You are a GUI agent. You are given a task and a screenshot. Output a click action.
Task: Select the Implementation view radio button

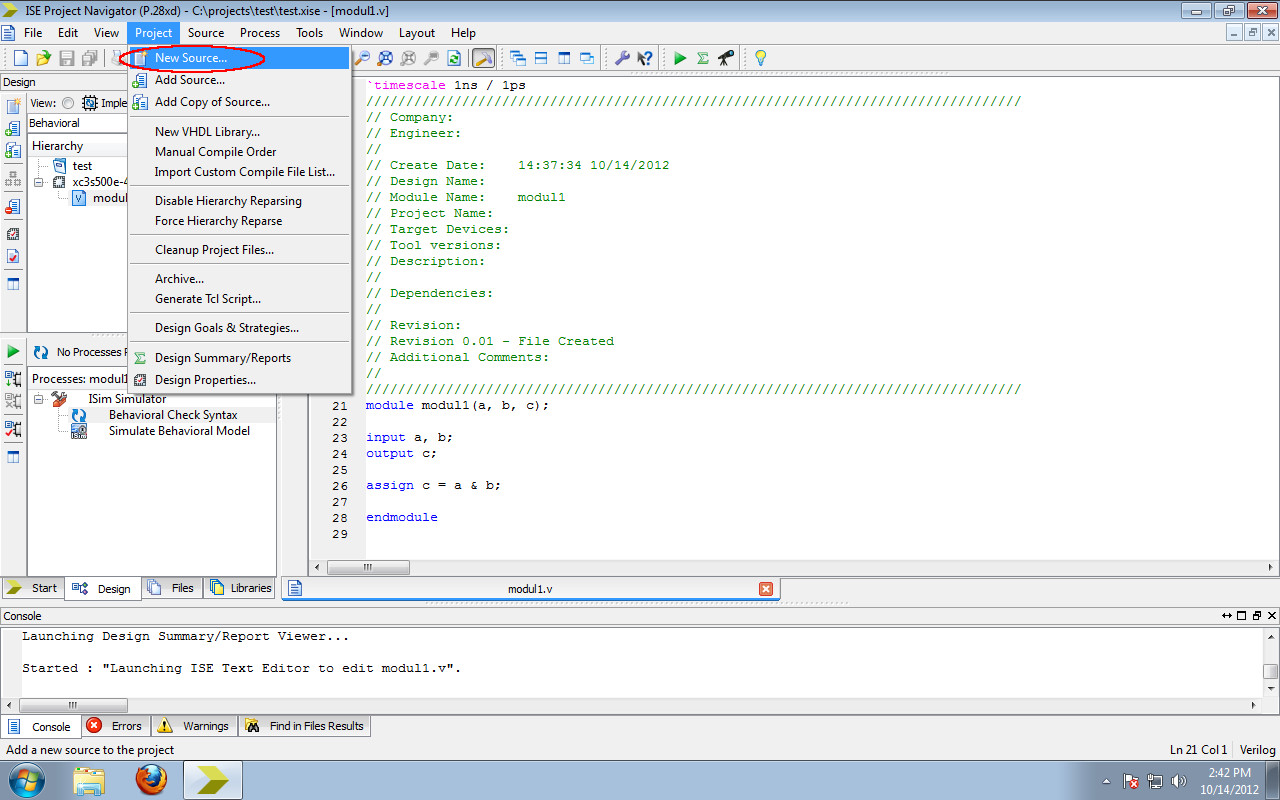point(66,103)
